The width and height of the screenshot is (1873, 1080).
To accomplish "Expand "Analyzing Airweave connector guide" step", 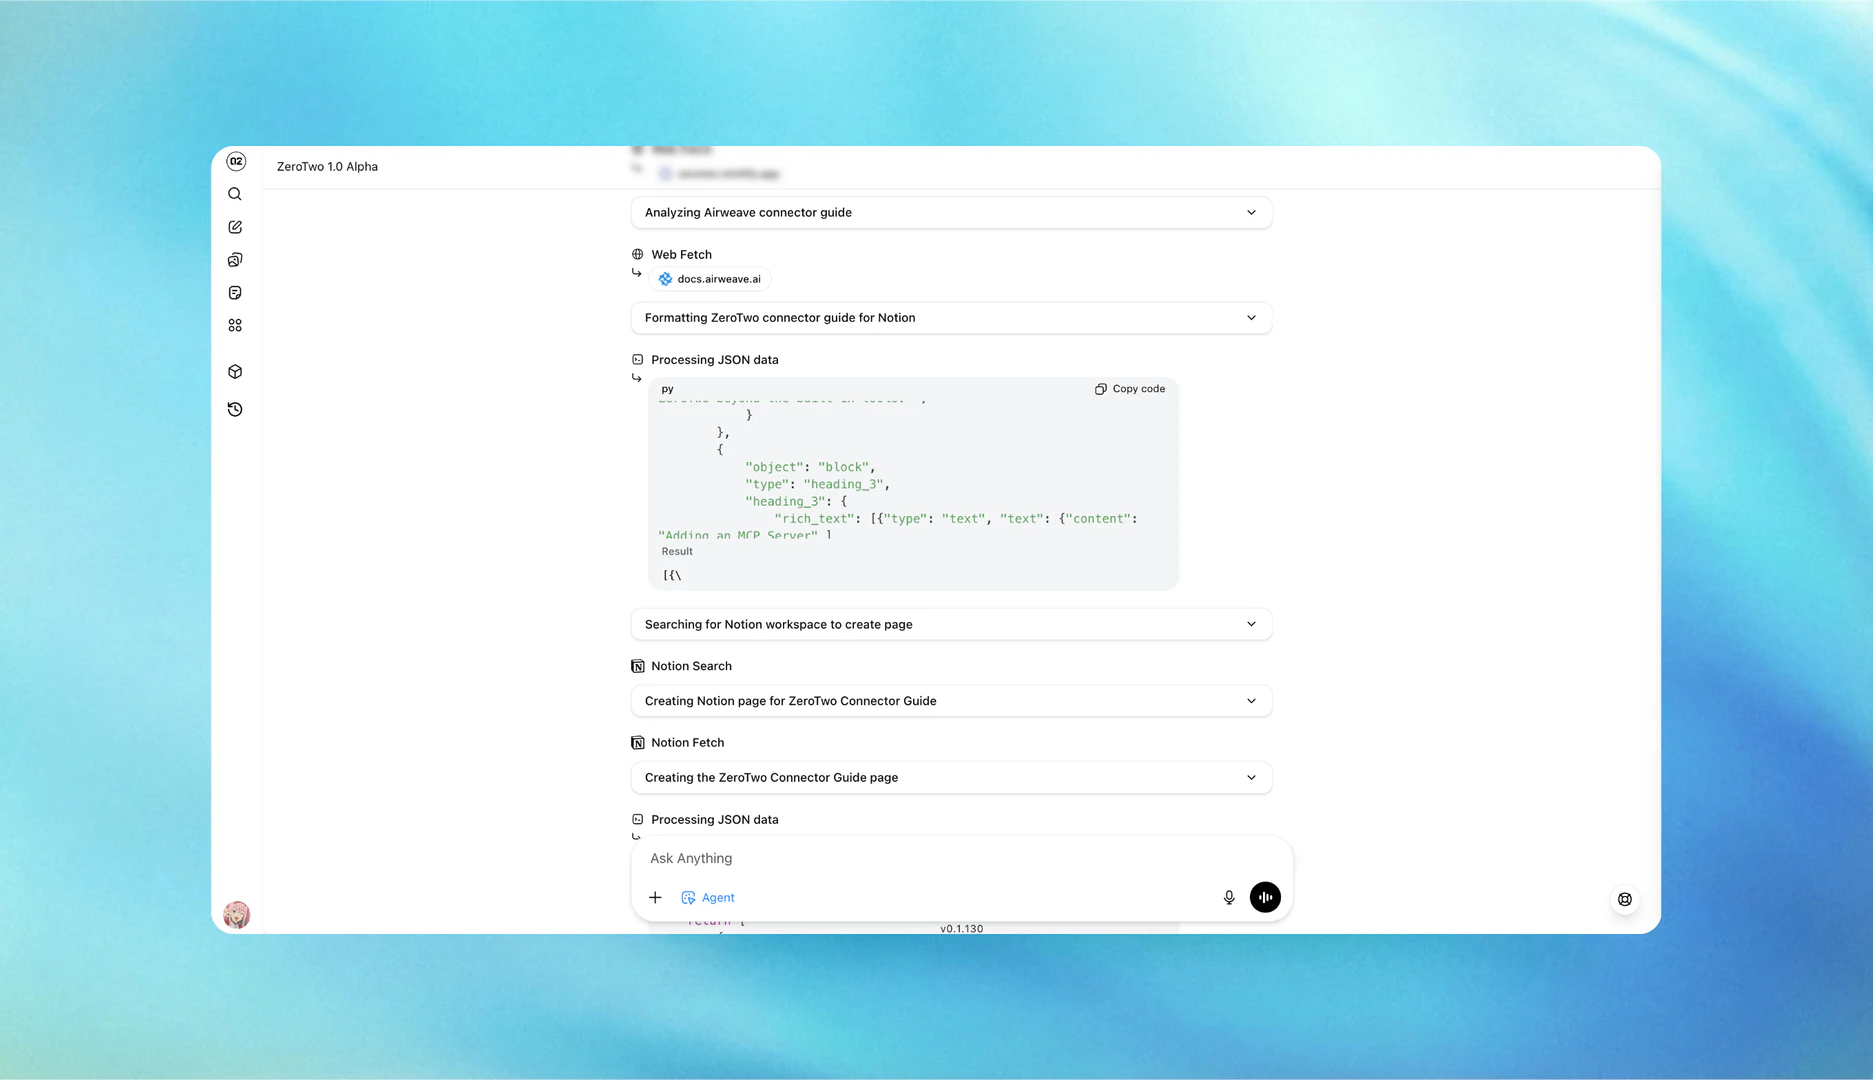I will click(x=950, y=212).
